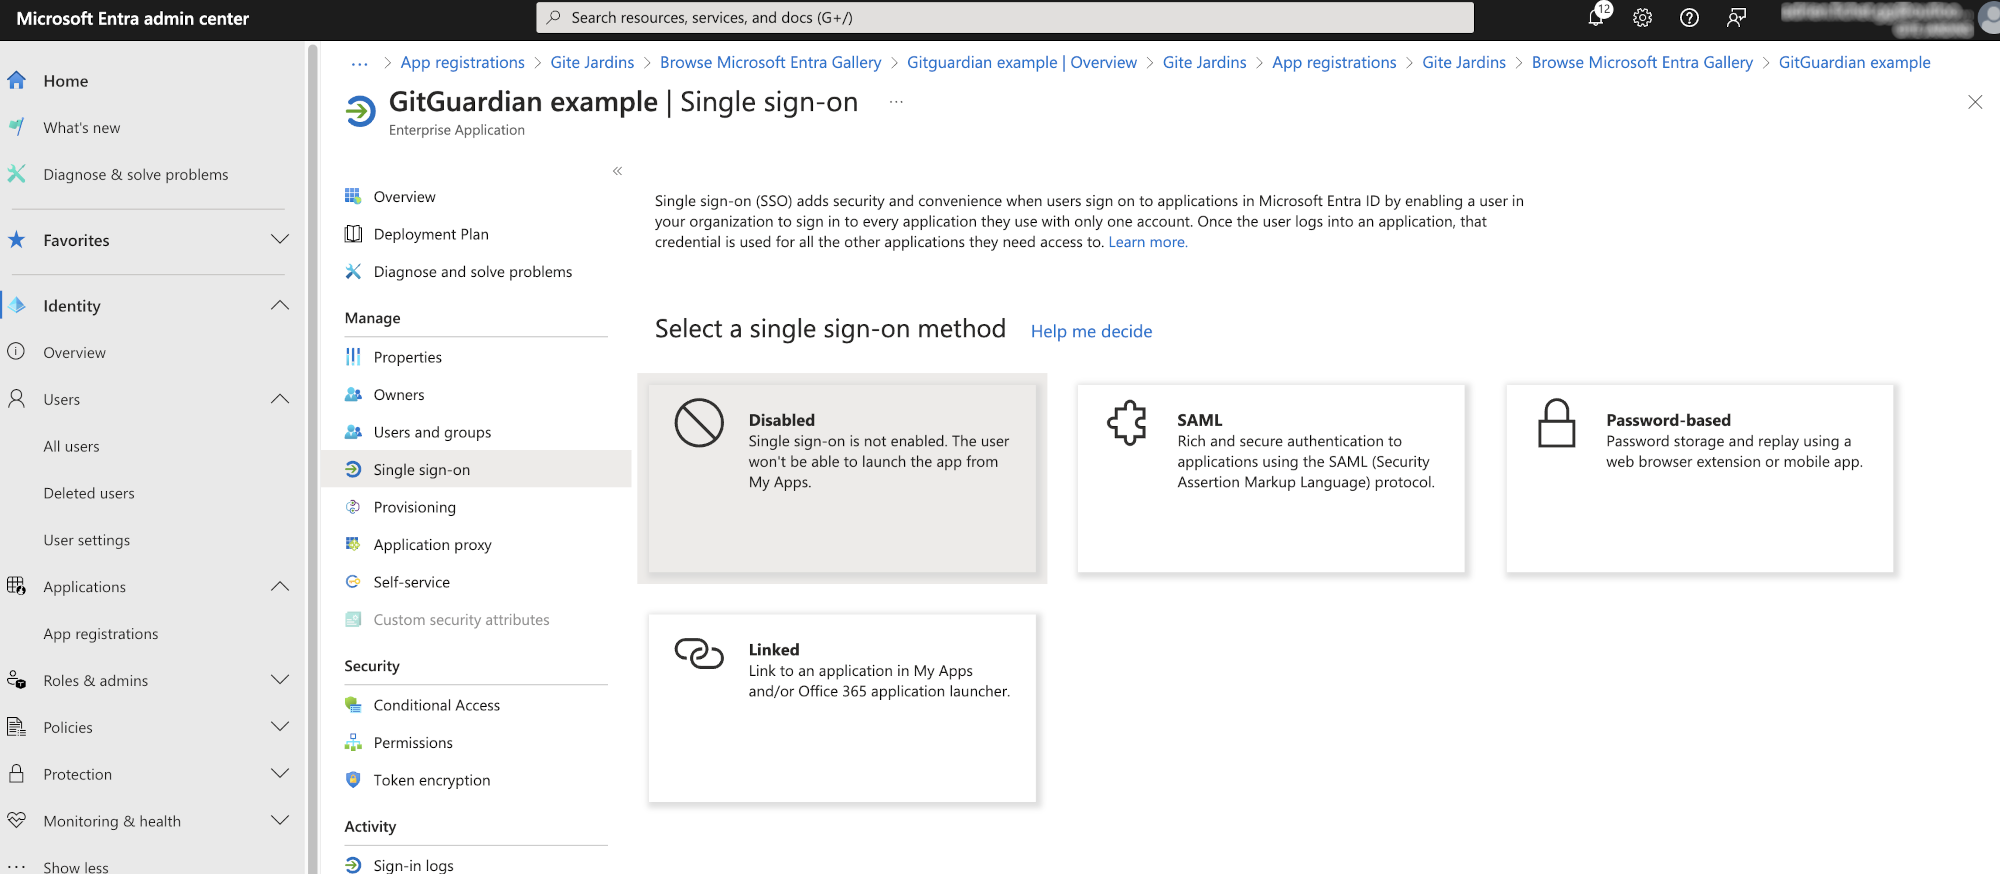Expand the Favorites section chevron

[x=280, y=240]
